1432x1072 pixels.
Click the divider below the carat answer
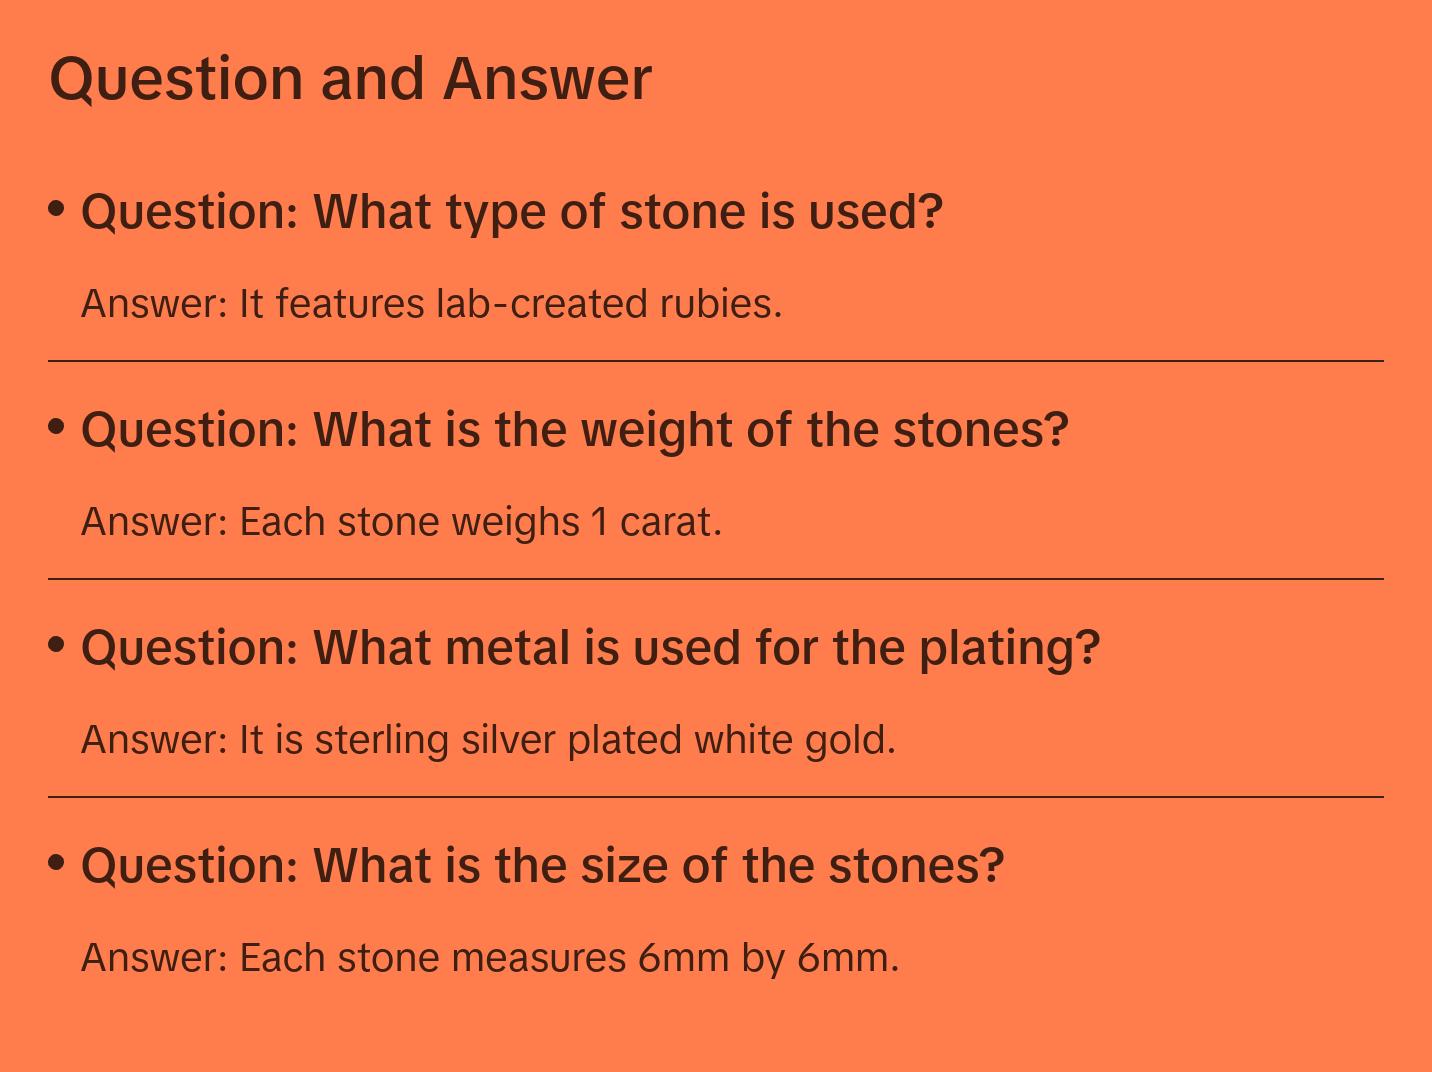tap(716, 579)
